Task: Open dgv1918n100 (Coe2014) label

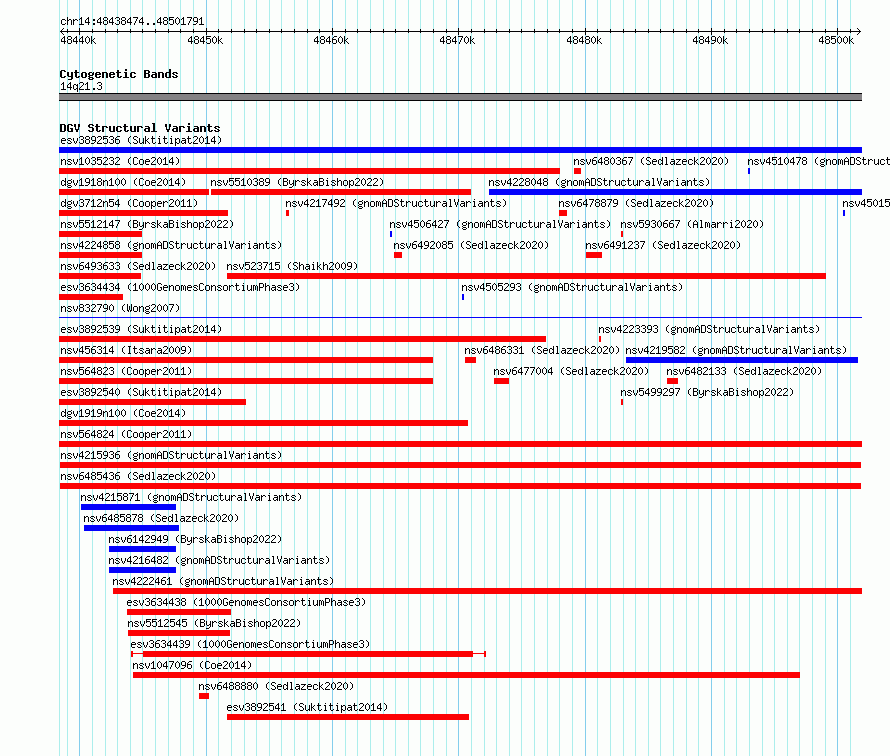Action: pos(123,182)
